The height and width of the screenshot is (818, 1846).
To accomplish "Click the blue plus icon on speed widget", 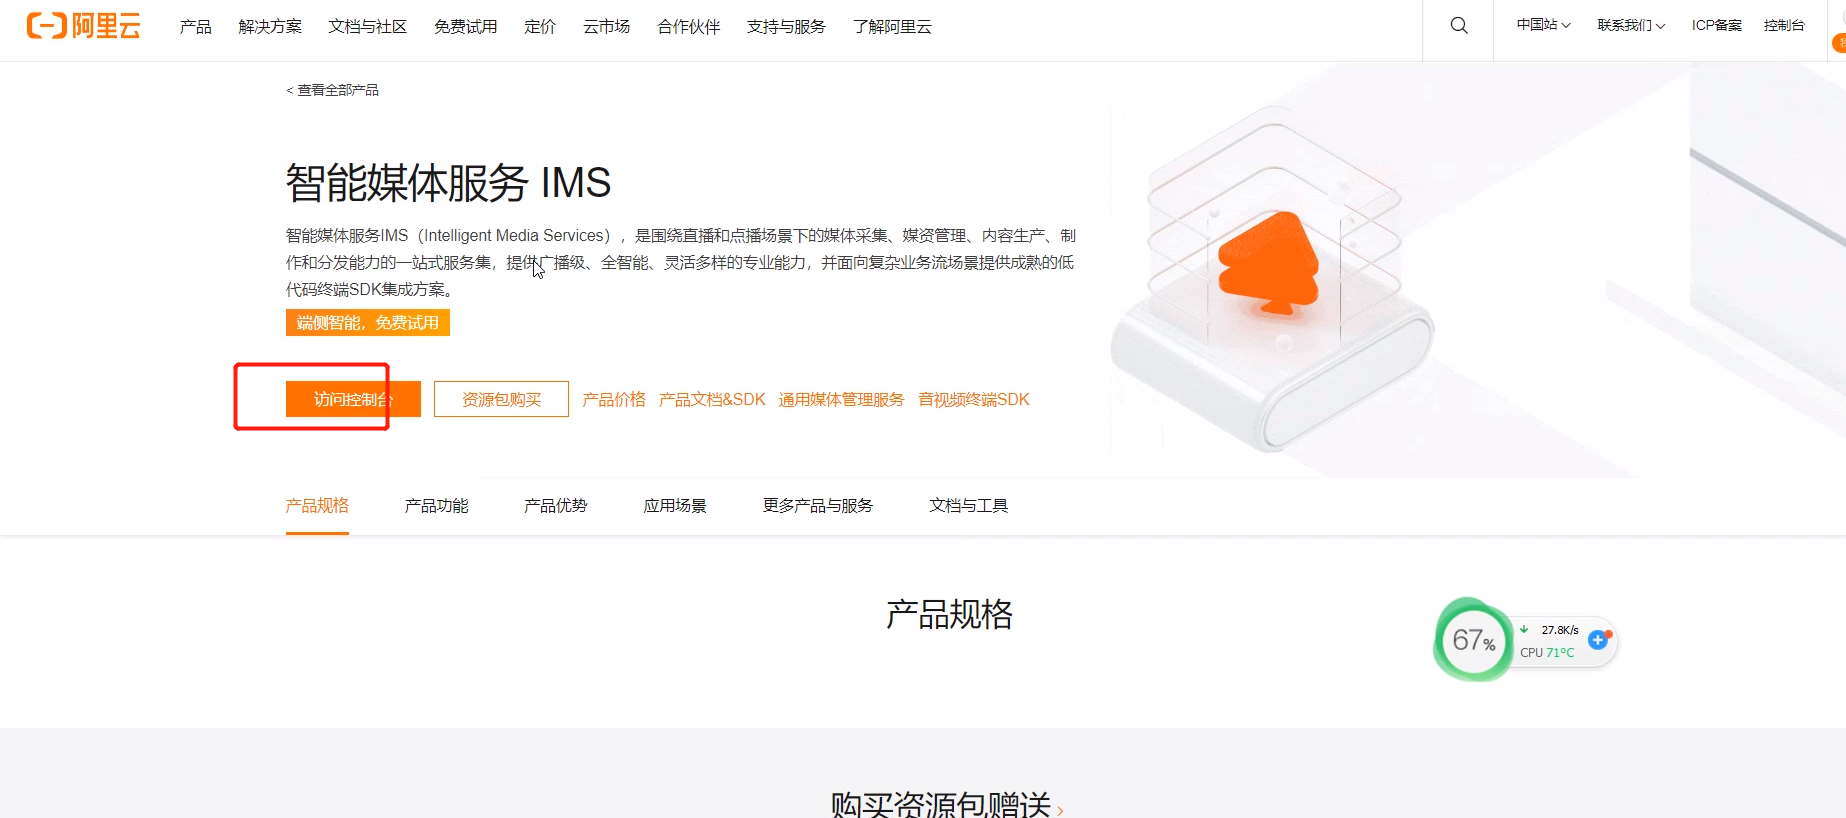I will pyautogui.click(x=1598, y=639).
